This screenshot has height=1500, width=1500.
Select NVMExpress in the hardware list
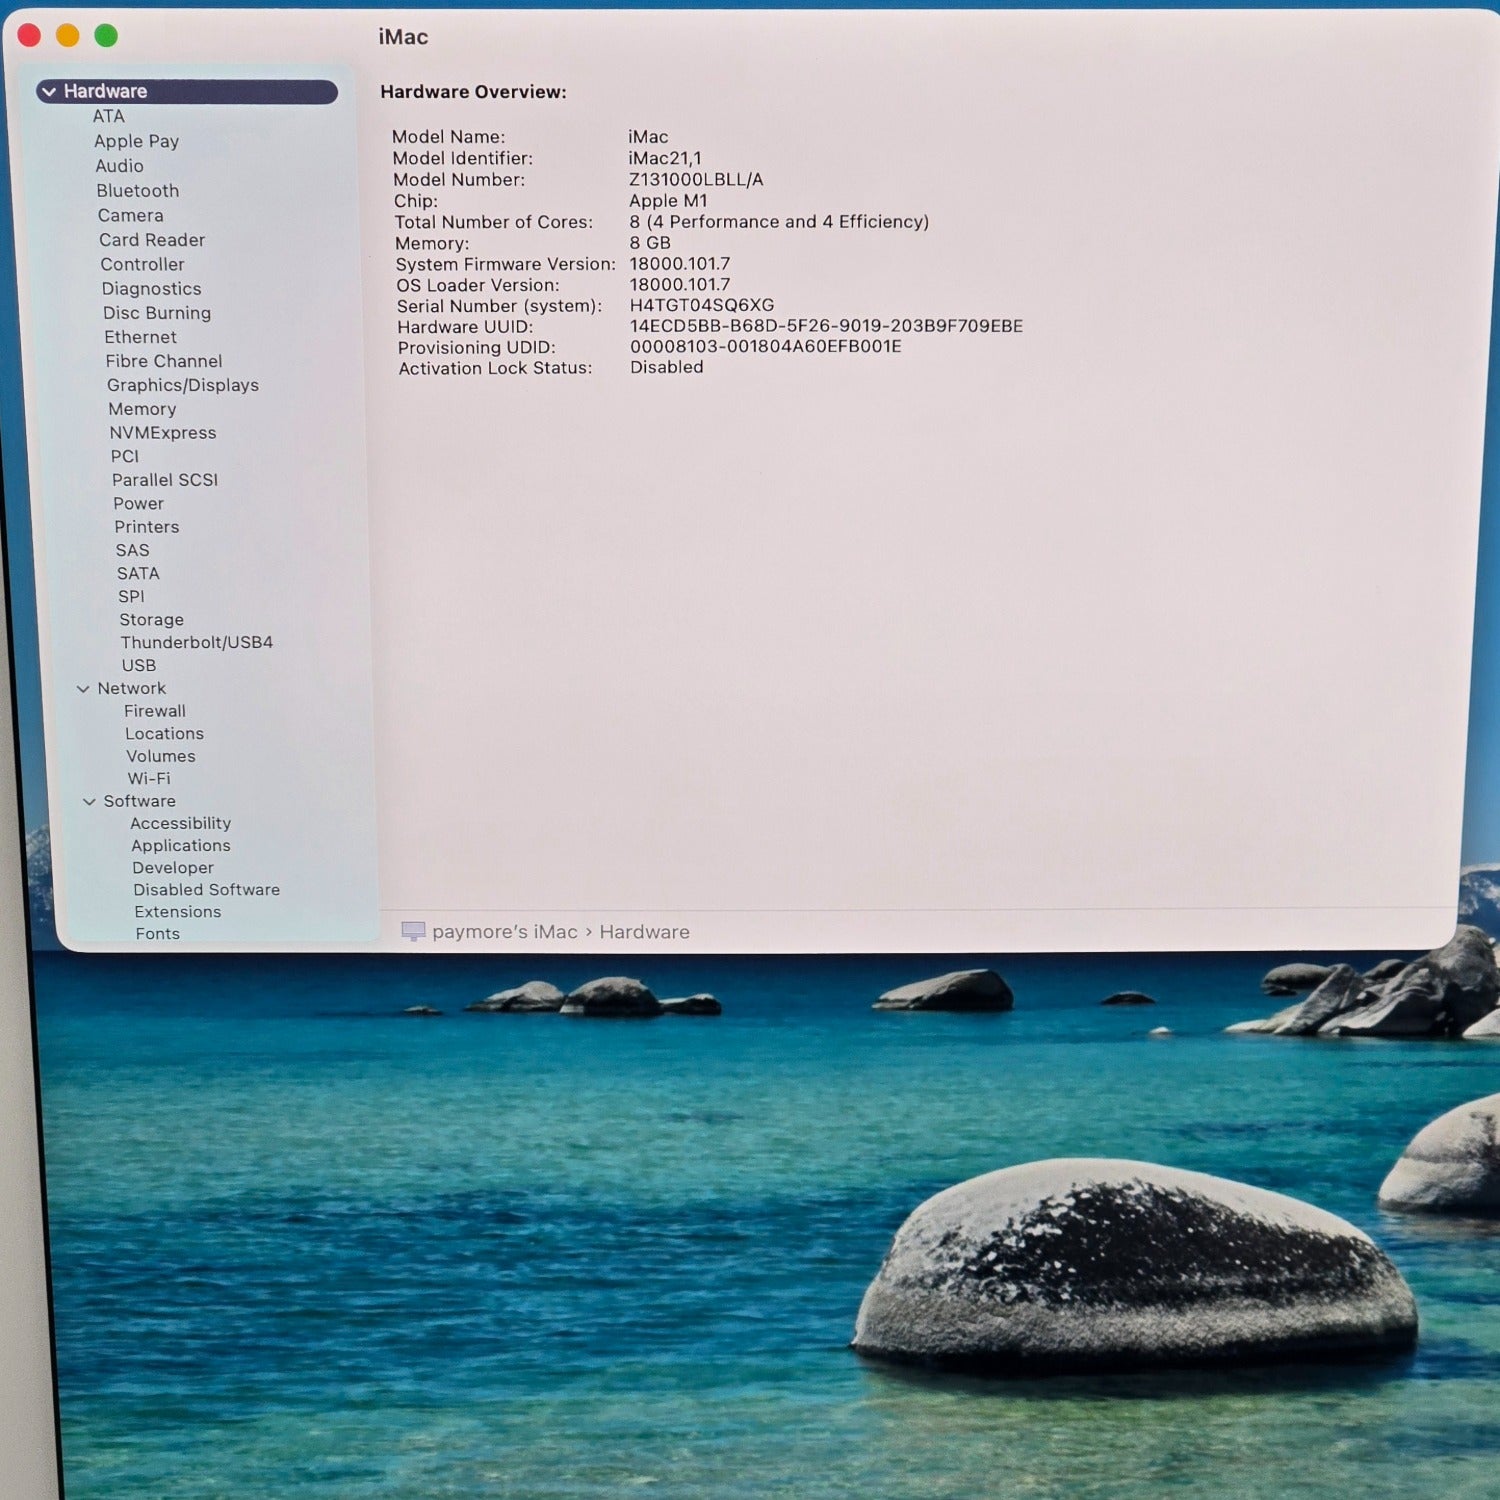[162, 433]
